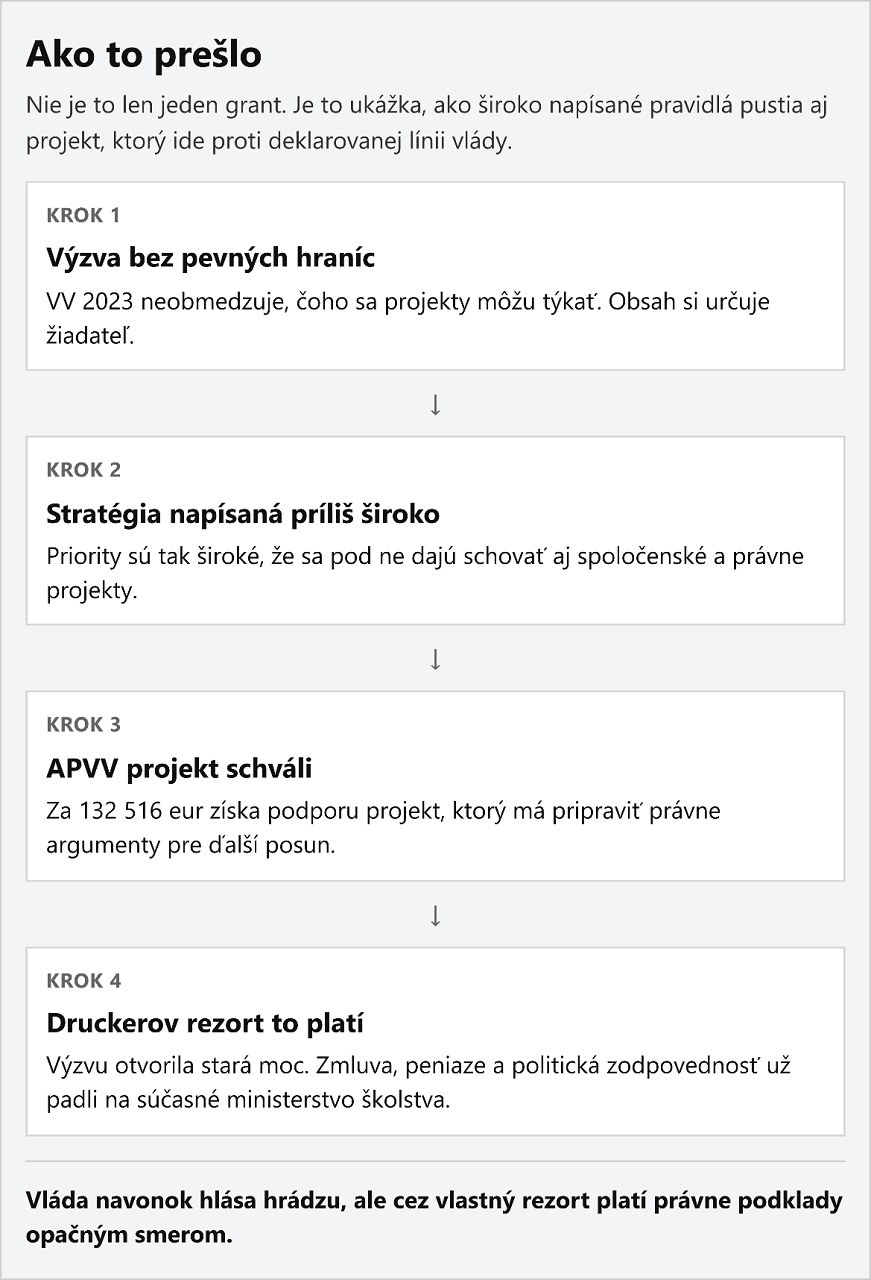This screenshot has height=1280, width=871.
Task: Click the arrow between Krok 3 and Krok 4
Action: click(x=435, y=915)
